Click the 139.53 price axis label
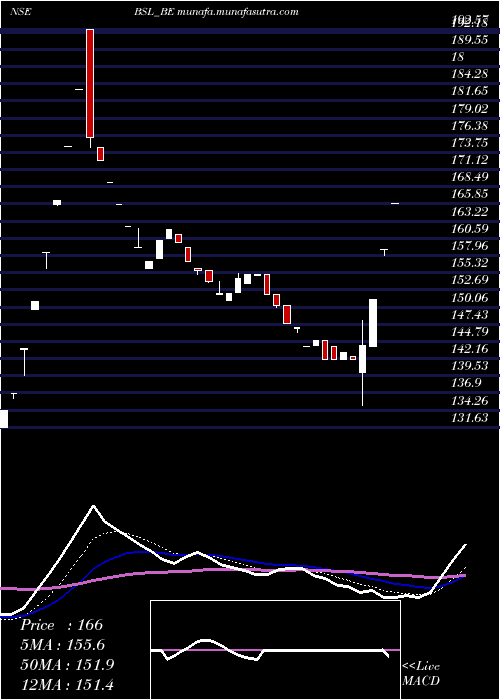500x700 pixels. pos(469,366)
